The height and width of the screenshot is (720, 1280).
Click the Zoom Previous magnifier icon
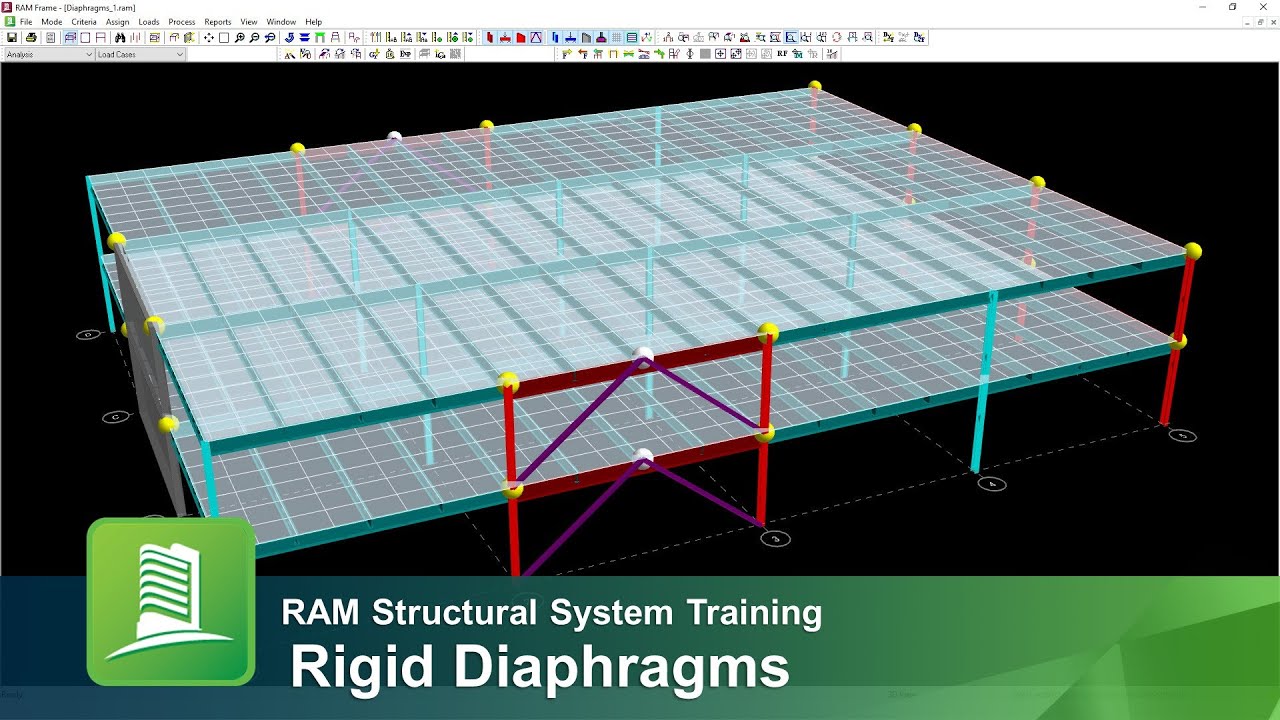[x=270, y=38]
